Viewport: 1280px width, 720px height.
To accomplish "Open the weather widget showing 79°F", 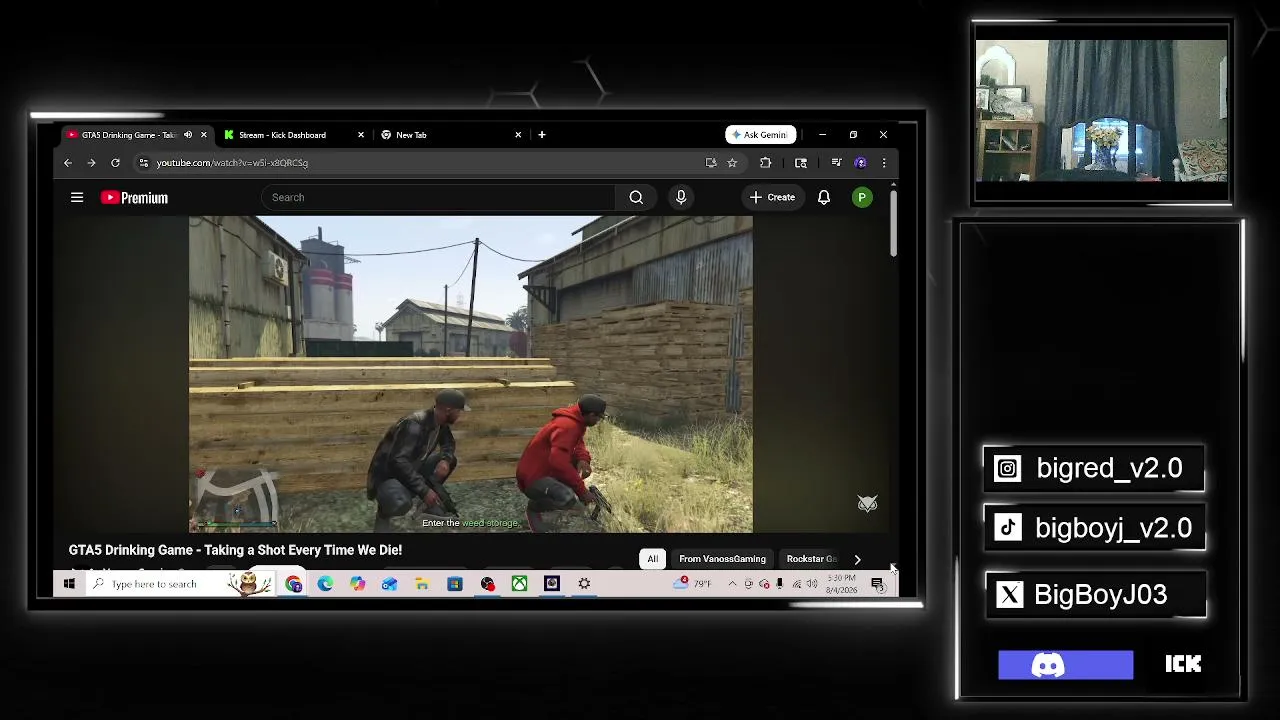I will (x=693, y=584).
